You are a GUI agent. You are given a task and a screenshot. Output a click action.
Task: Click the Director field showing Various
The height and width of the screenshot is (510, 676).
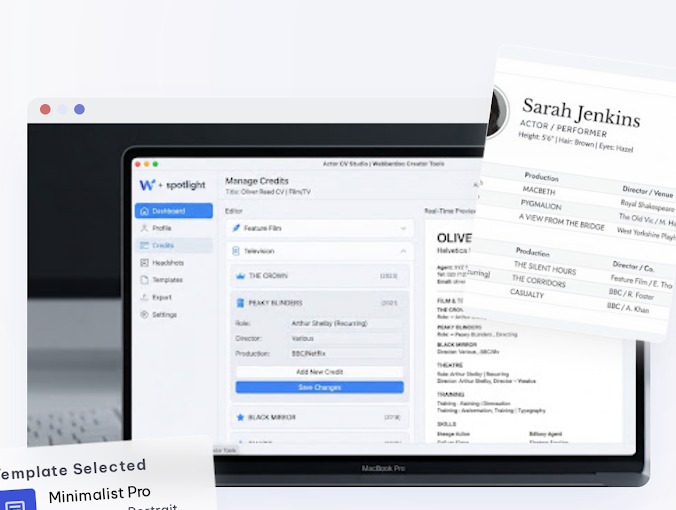tap(346, 338)
